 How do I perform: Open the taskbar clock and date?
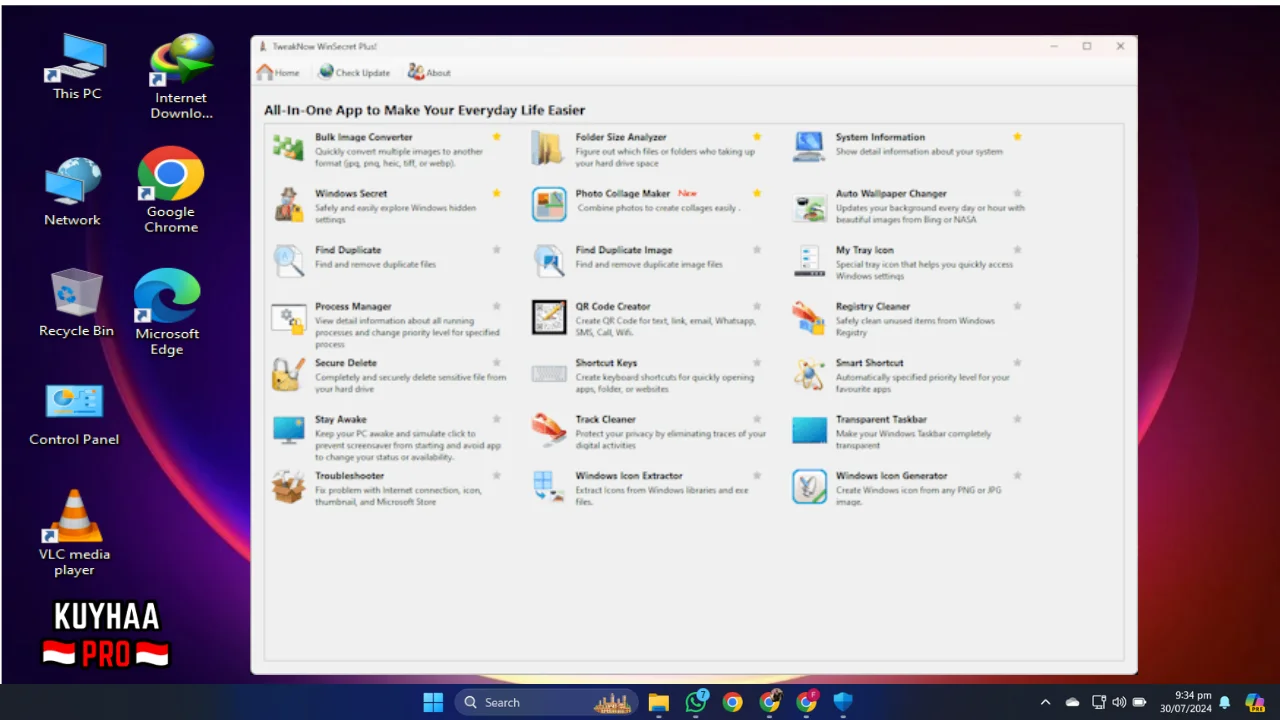coord(1186,702)
